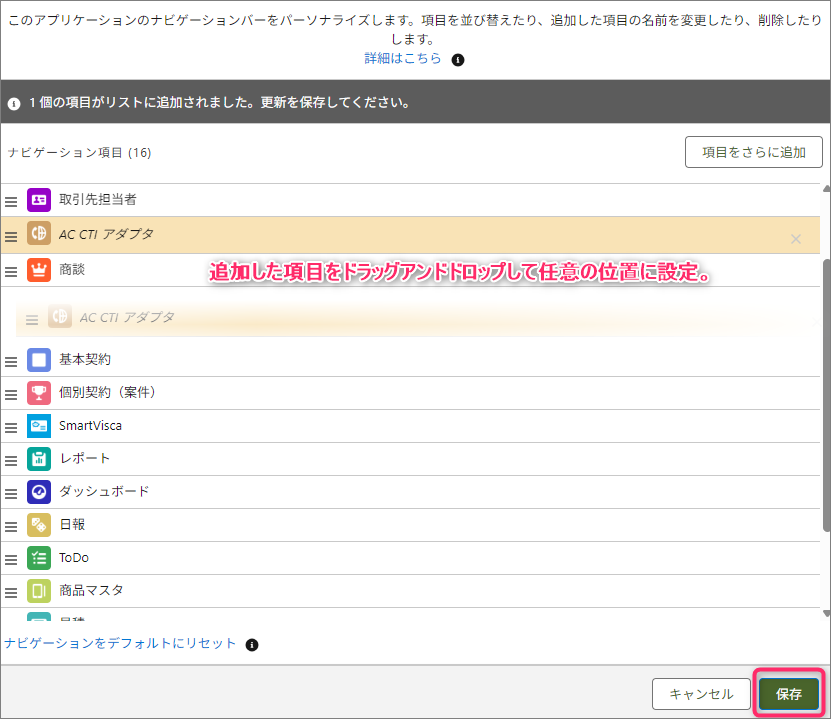Click the drag handle for レポート row
831x719 pixels.
[x=11, y=460]
